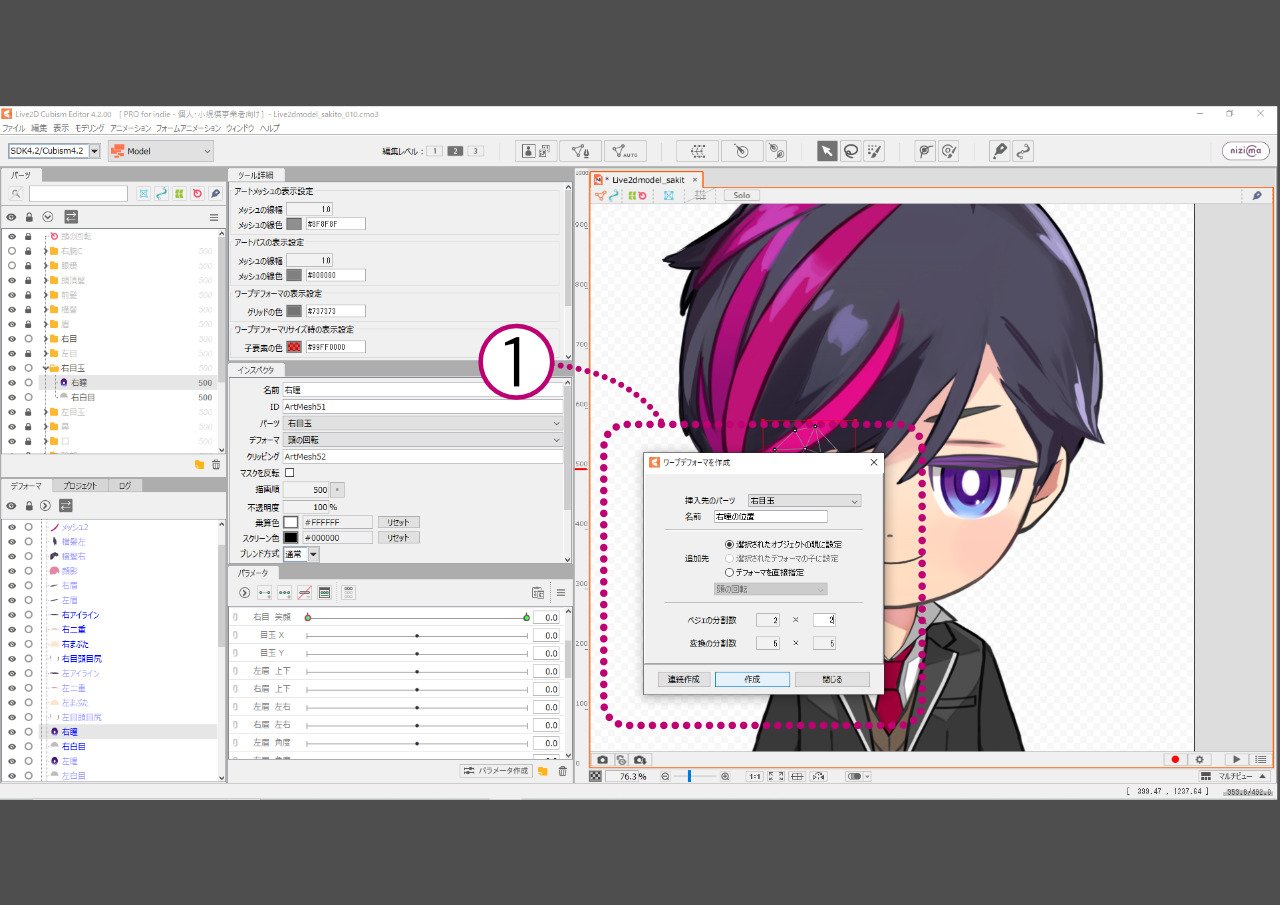
Task: Click zoom-in magnifier next to zoom slider
Action: tap(725, 776)
